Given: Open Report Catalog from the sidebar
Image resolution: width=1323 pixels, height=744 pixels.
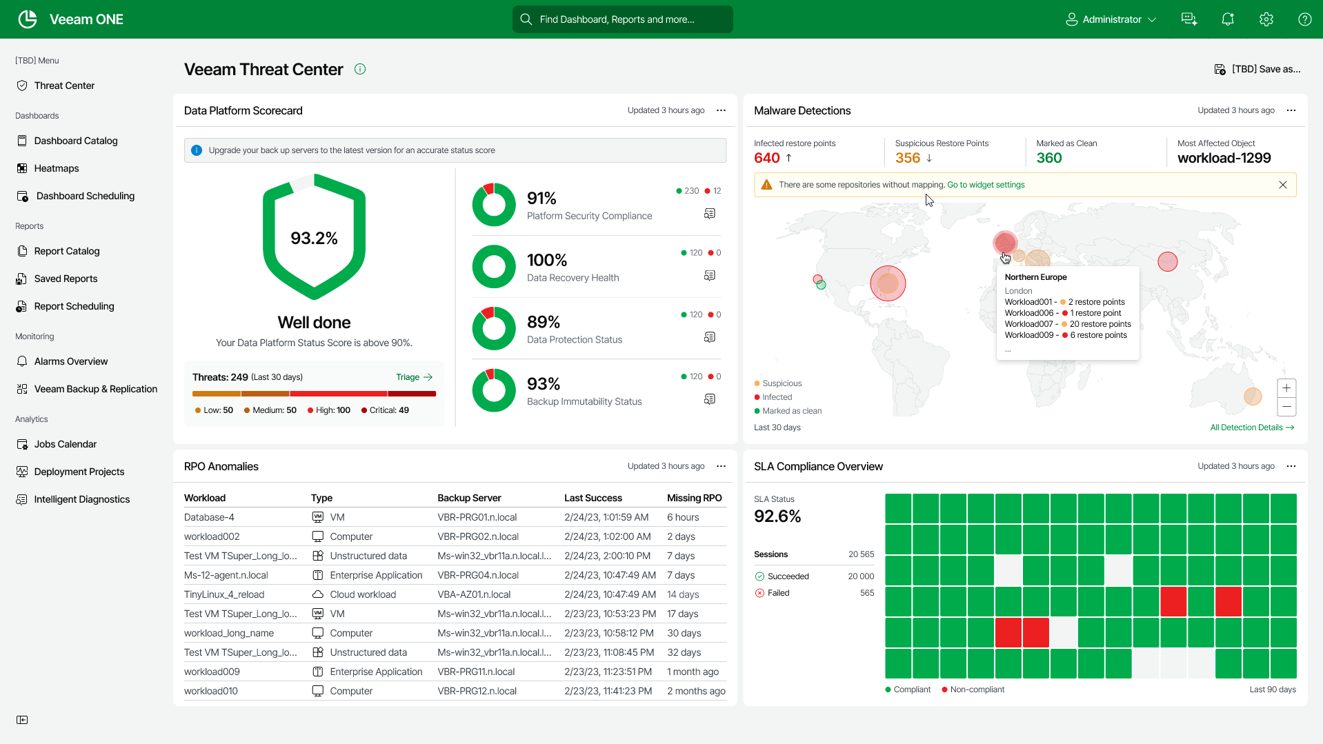Looking at the screenshot, I should pos(66,251).
